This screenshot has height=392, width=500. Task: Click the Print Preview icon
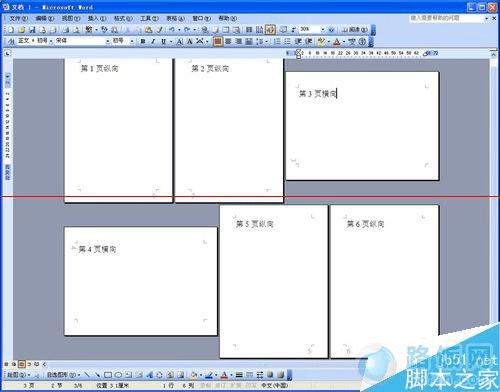pos(75,30)
